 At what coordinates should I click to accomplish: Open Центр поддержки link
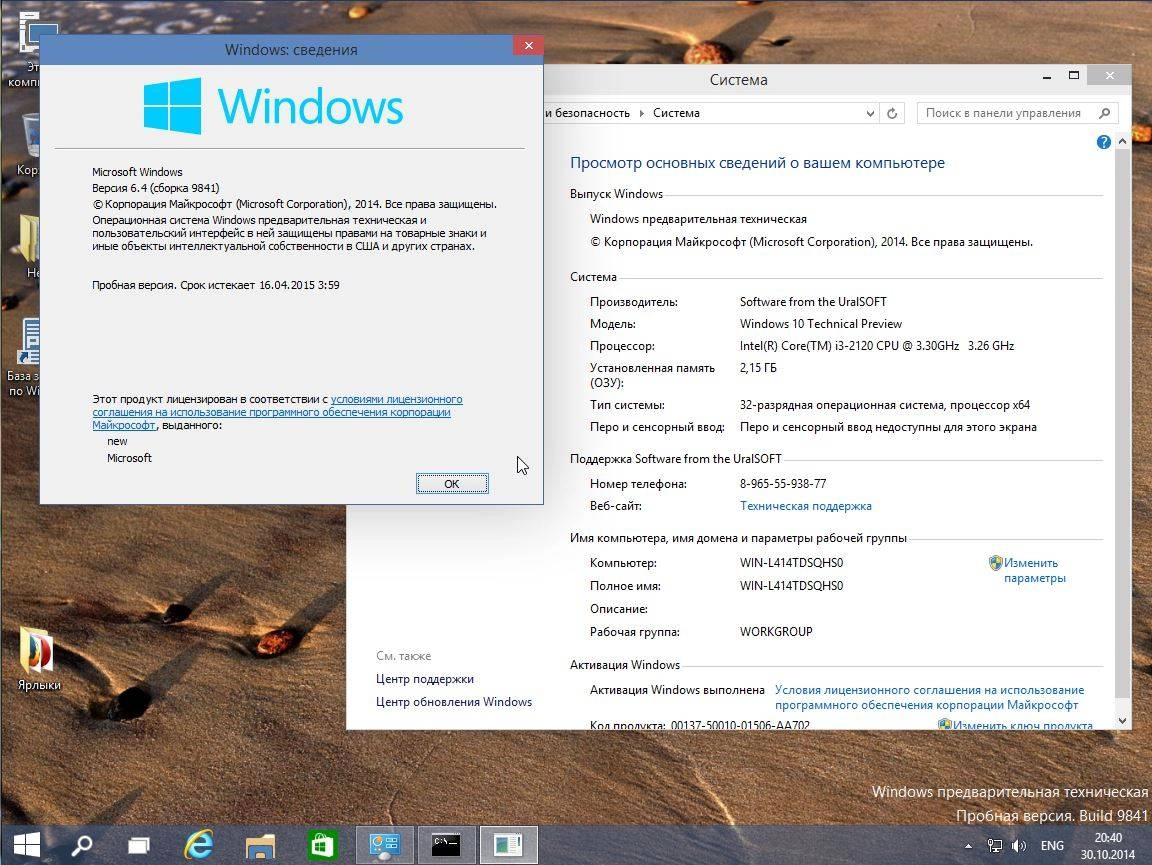coord(425,679)
